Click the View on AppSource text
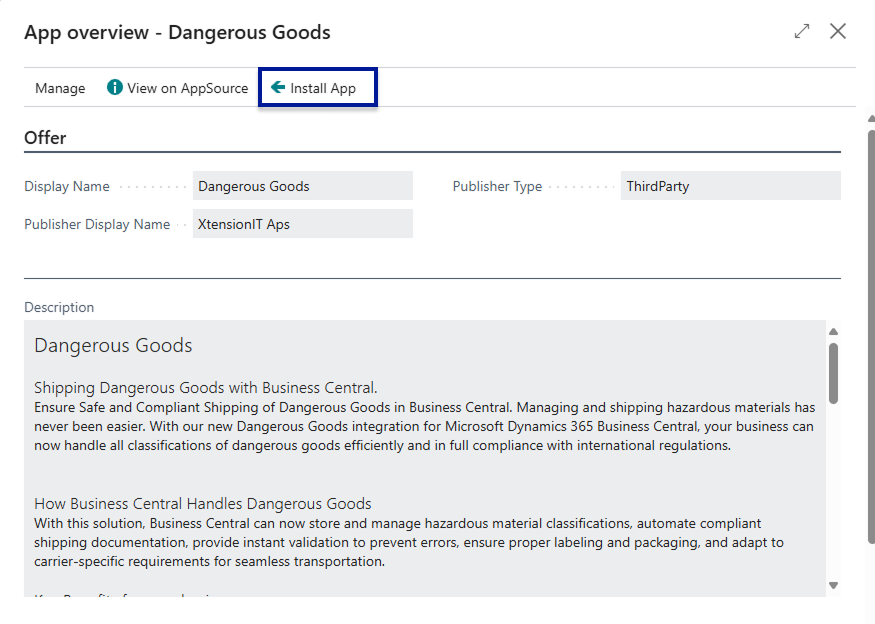The image size is (875, 624). (187, 88)
